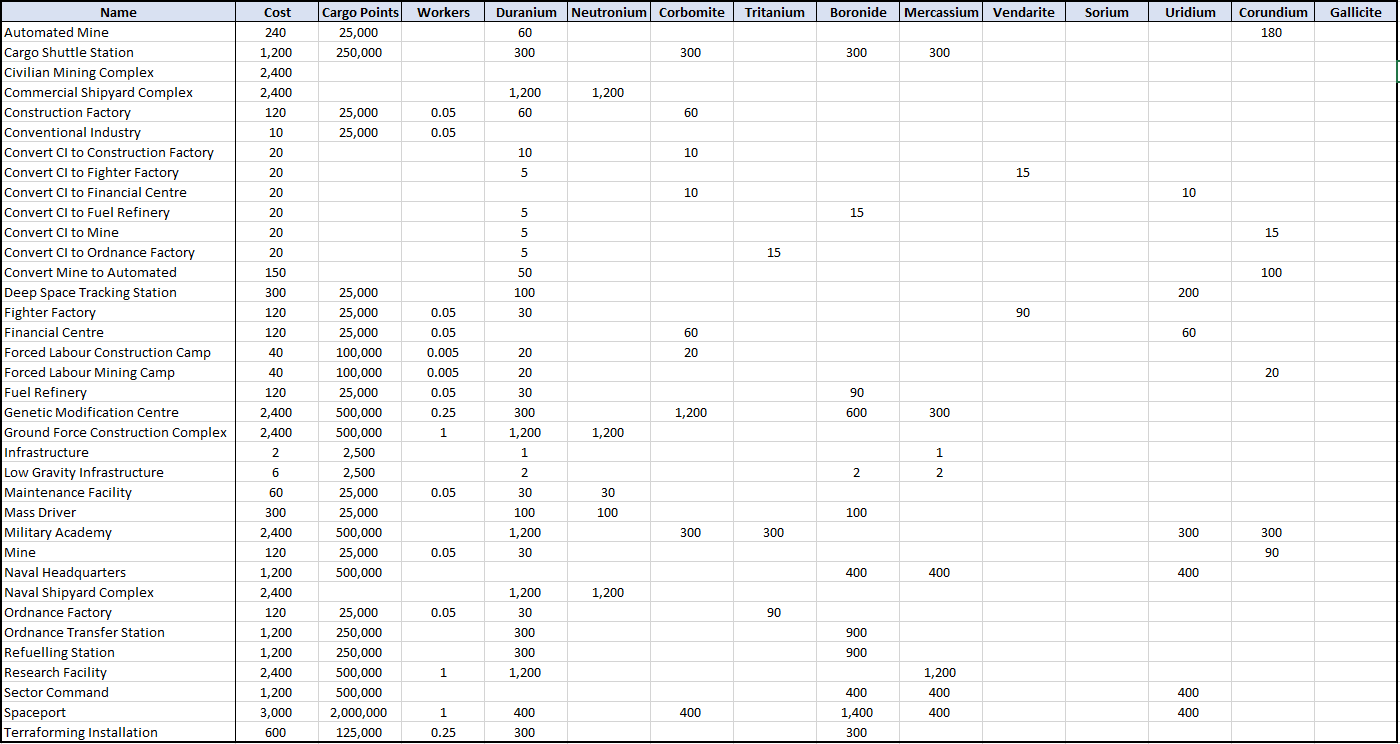Click the Deep Space Tracking Station cell
1400x744 pixels.
pos(119,292)
